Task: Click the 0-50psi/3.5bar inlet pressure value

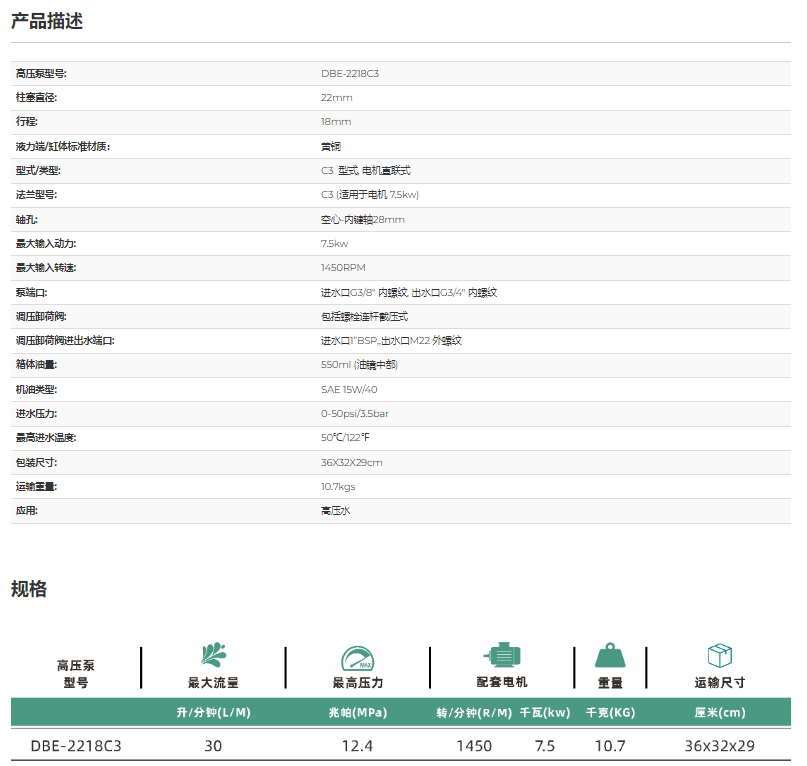Action: 354,414
